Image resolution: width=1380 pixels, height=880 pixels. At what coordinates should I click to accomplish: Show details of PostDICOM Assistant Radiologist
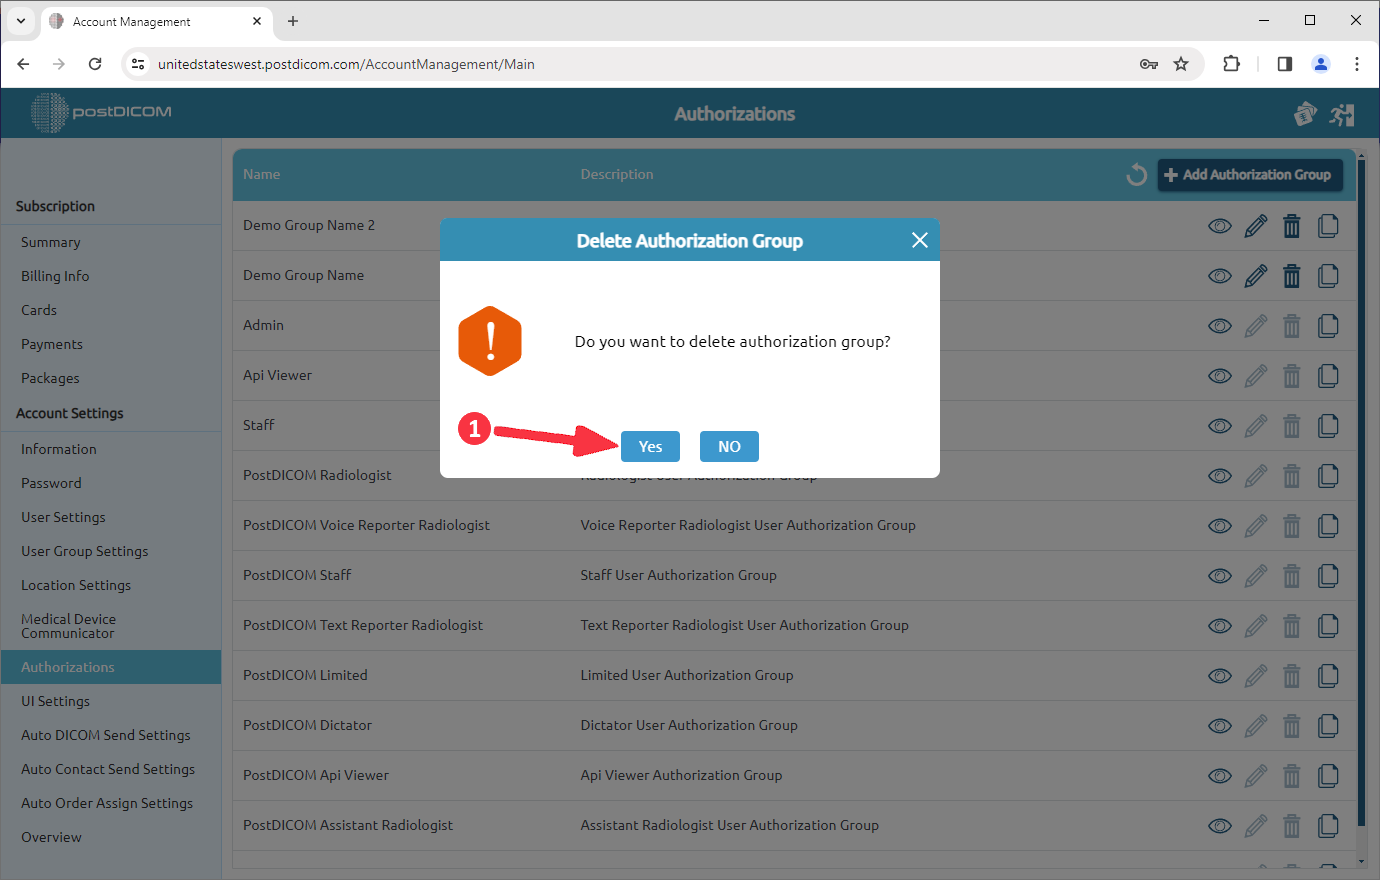pyautogui.click(x=1219, y=825)
